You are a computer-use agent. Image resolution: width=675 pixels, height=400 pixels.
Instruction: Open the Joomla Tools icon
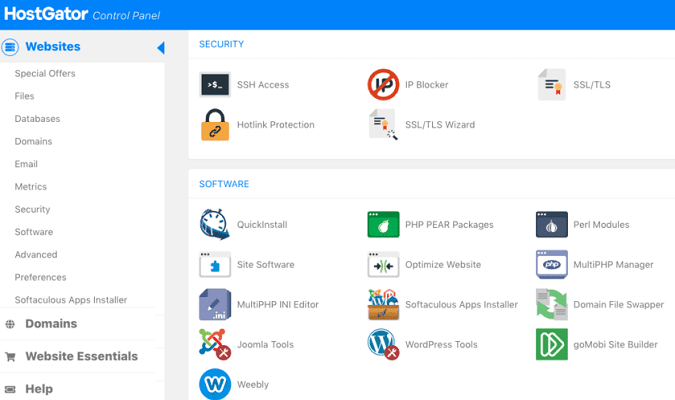coord(215,344)
